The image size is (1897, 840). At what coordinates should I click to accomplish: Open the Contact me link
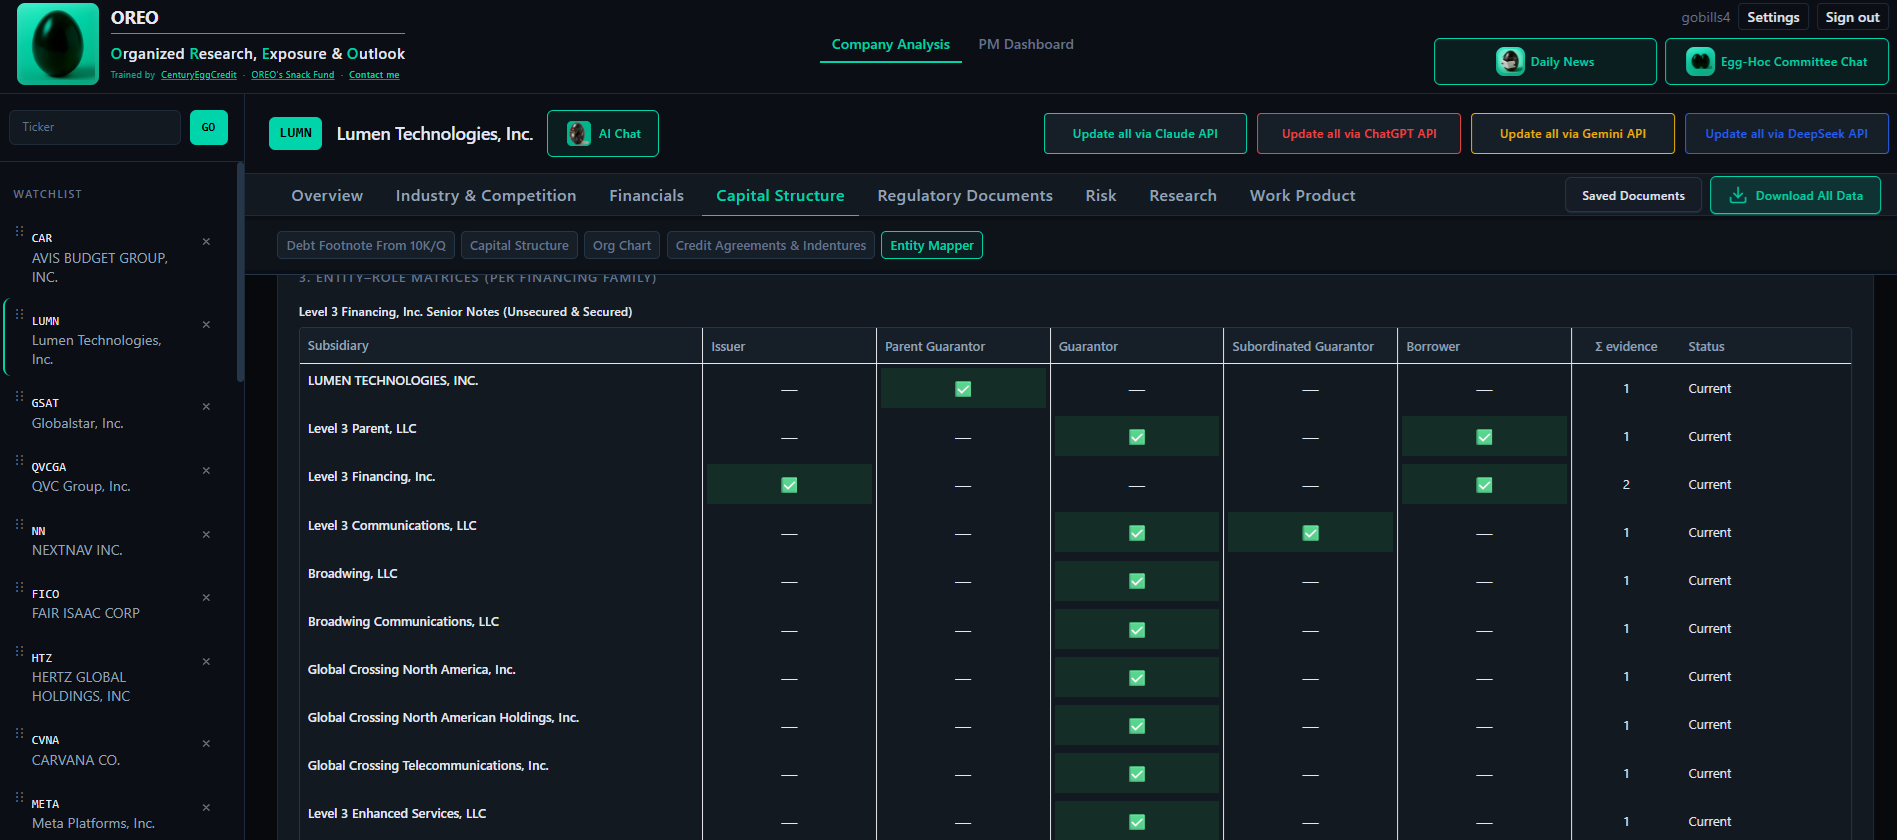click(374, 75)
